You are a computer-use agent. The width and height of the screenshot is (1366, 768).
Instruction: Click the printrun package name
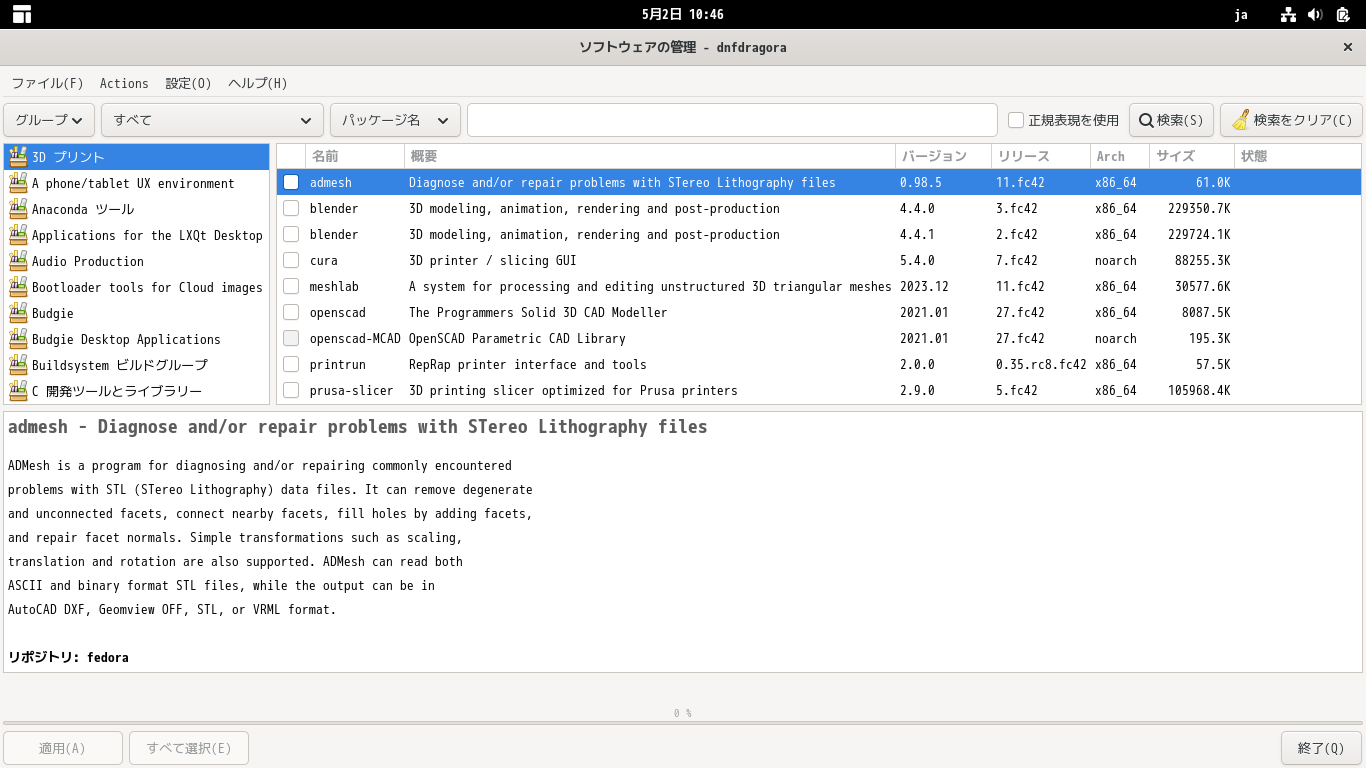pyautogui.click(x=338, y=365)
